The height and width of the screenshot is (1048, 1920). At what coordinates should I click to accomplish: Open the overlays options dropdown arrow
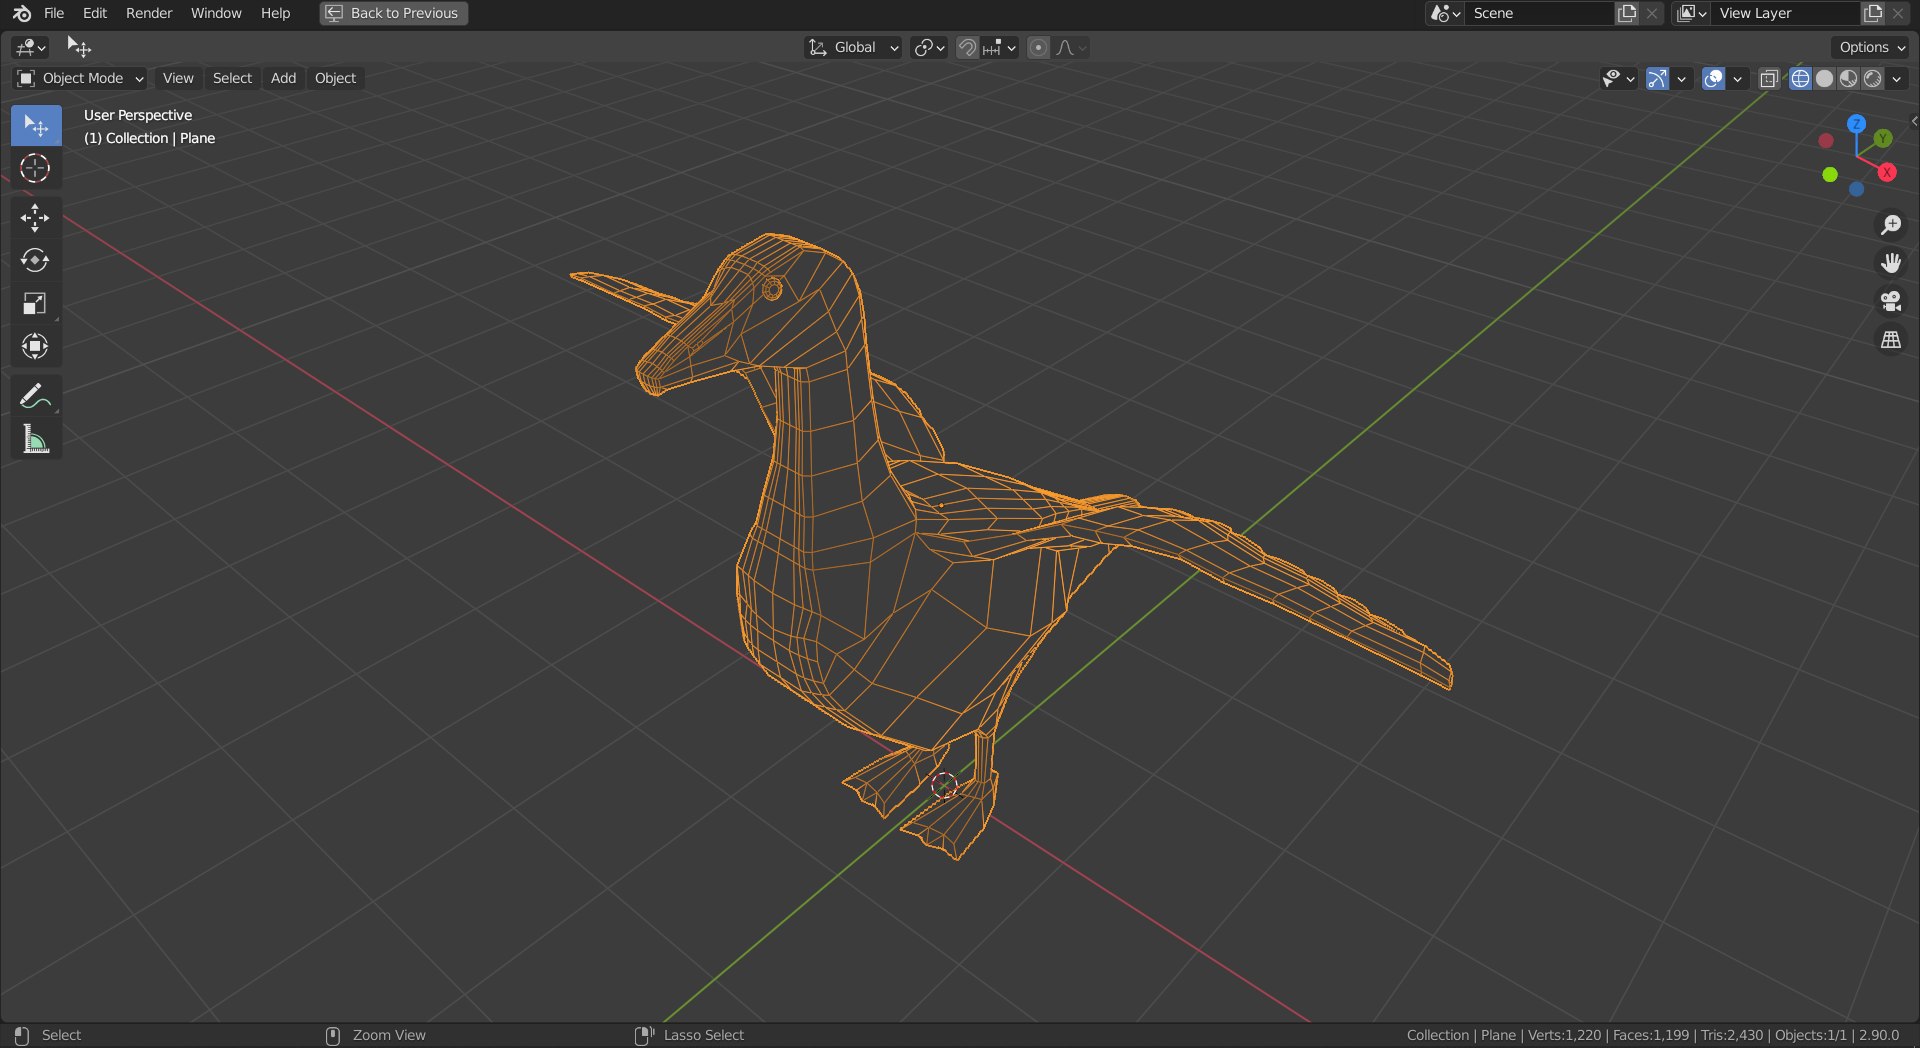coord(1738,78)
